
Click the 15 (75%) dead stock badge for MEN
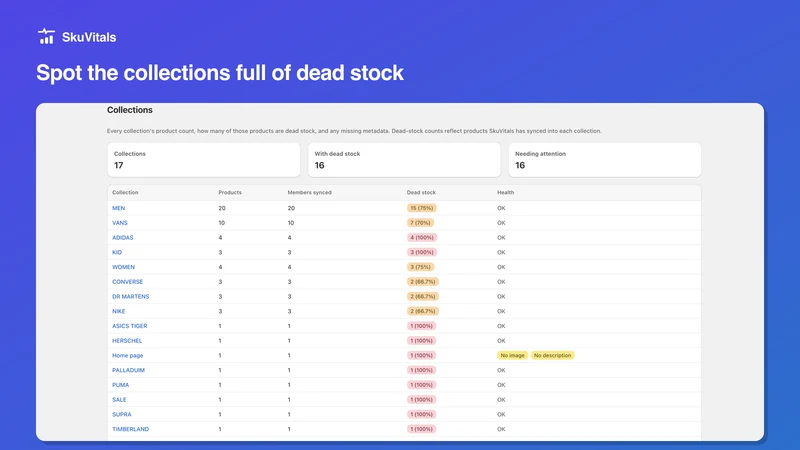[x=422, y=208]
